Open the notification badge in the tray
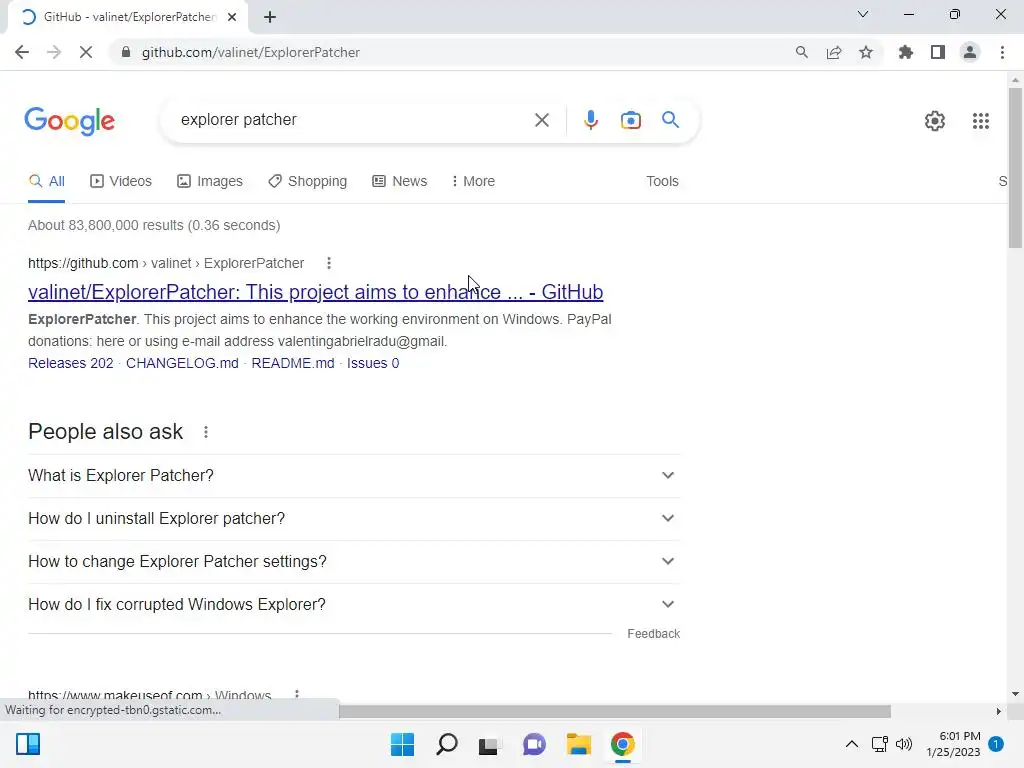The image size is (1024, 768). (995, 744)
